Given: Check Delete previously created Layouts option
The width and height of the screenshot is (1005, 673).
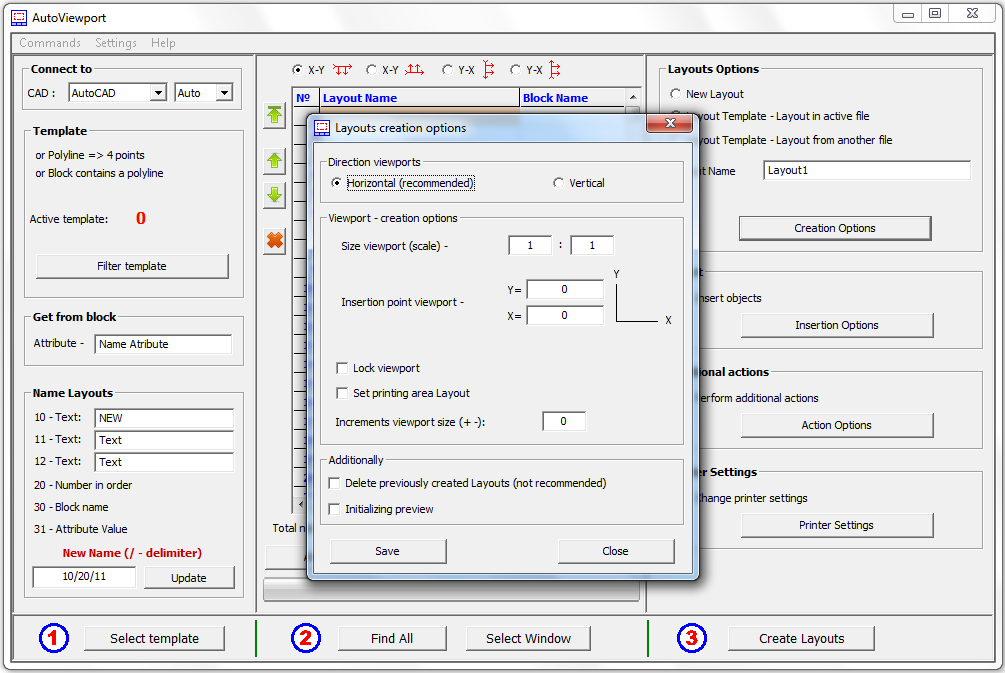Looking at the screenshot, I should (x=335, y=483).
